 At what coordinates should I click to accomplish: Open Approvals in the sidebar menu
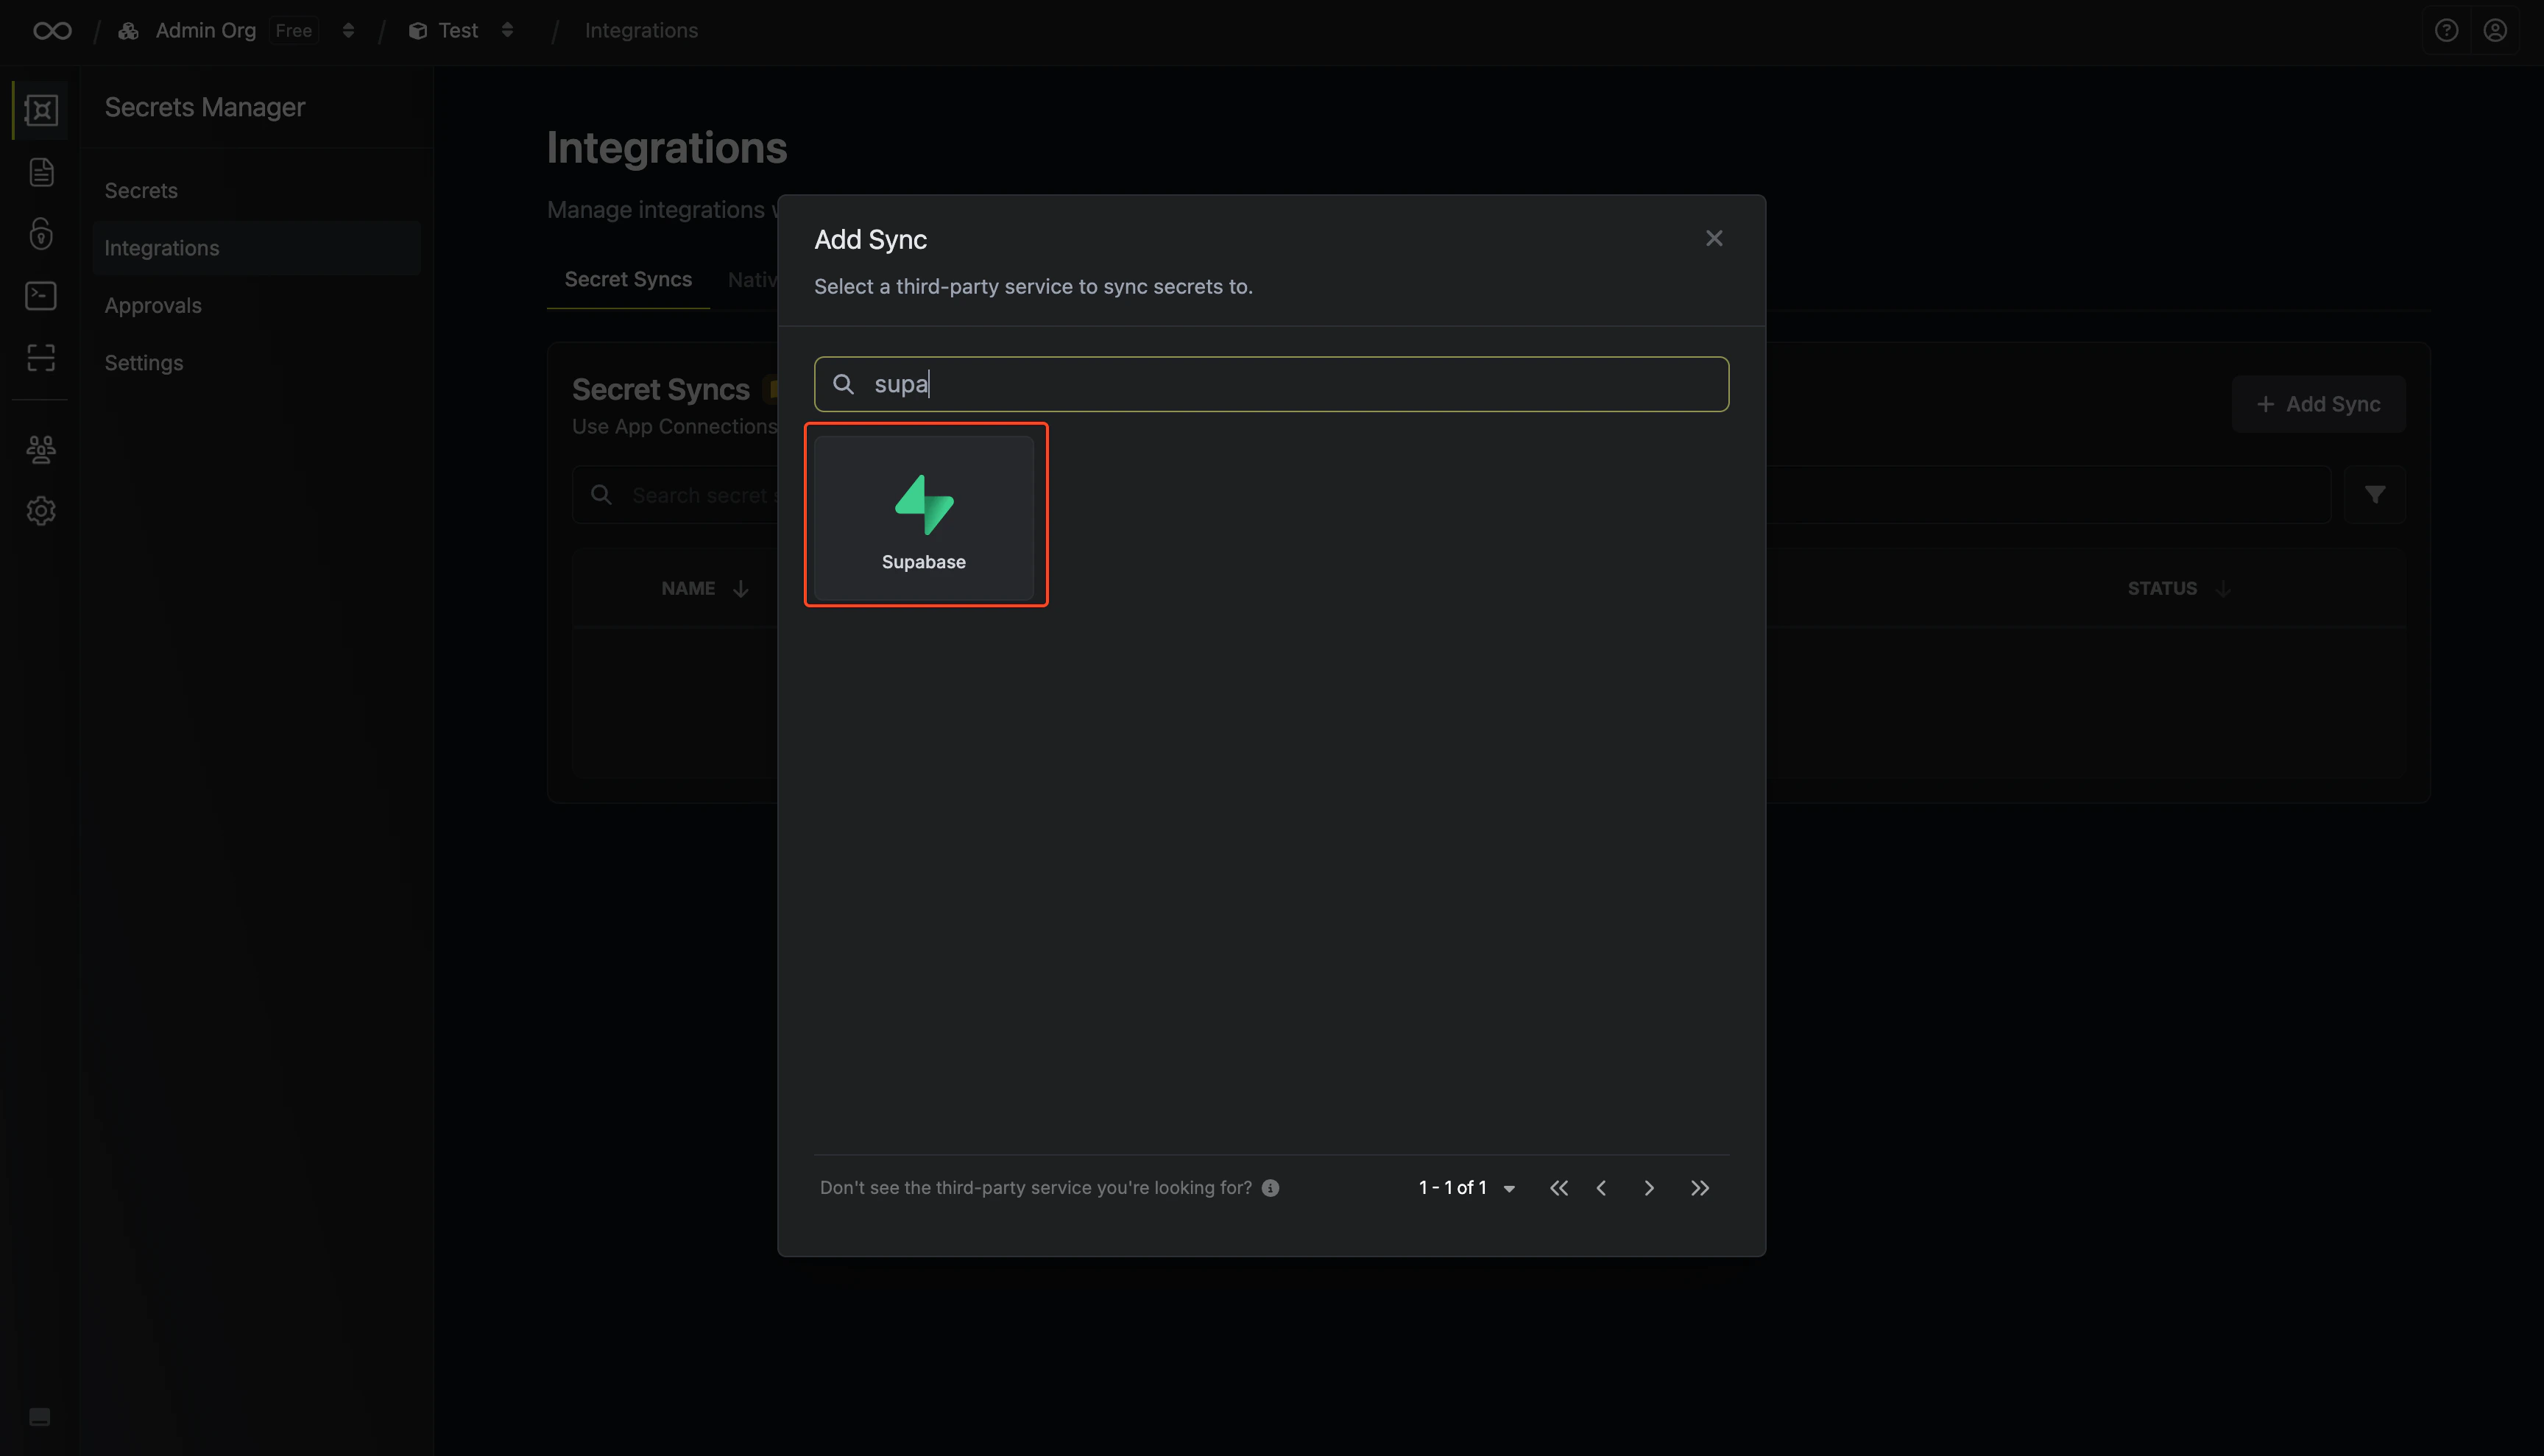pyautogui.click(x=256, y=306)
